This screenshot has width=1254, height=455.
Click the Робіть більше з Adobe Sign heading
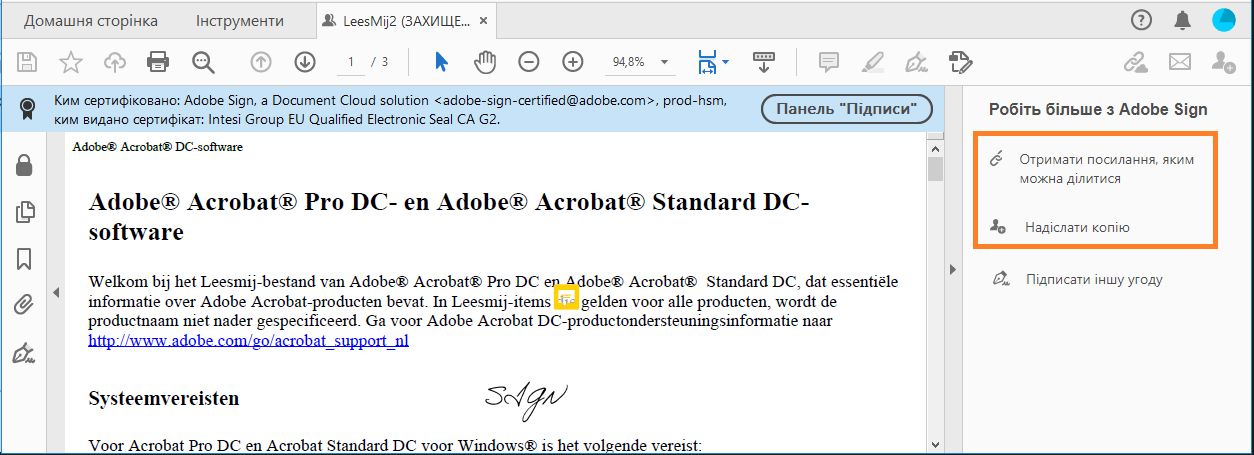pyautogui.click(x=1098, y=110)
